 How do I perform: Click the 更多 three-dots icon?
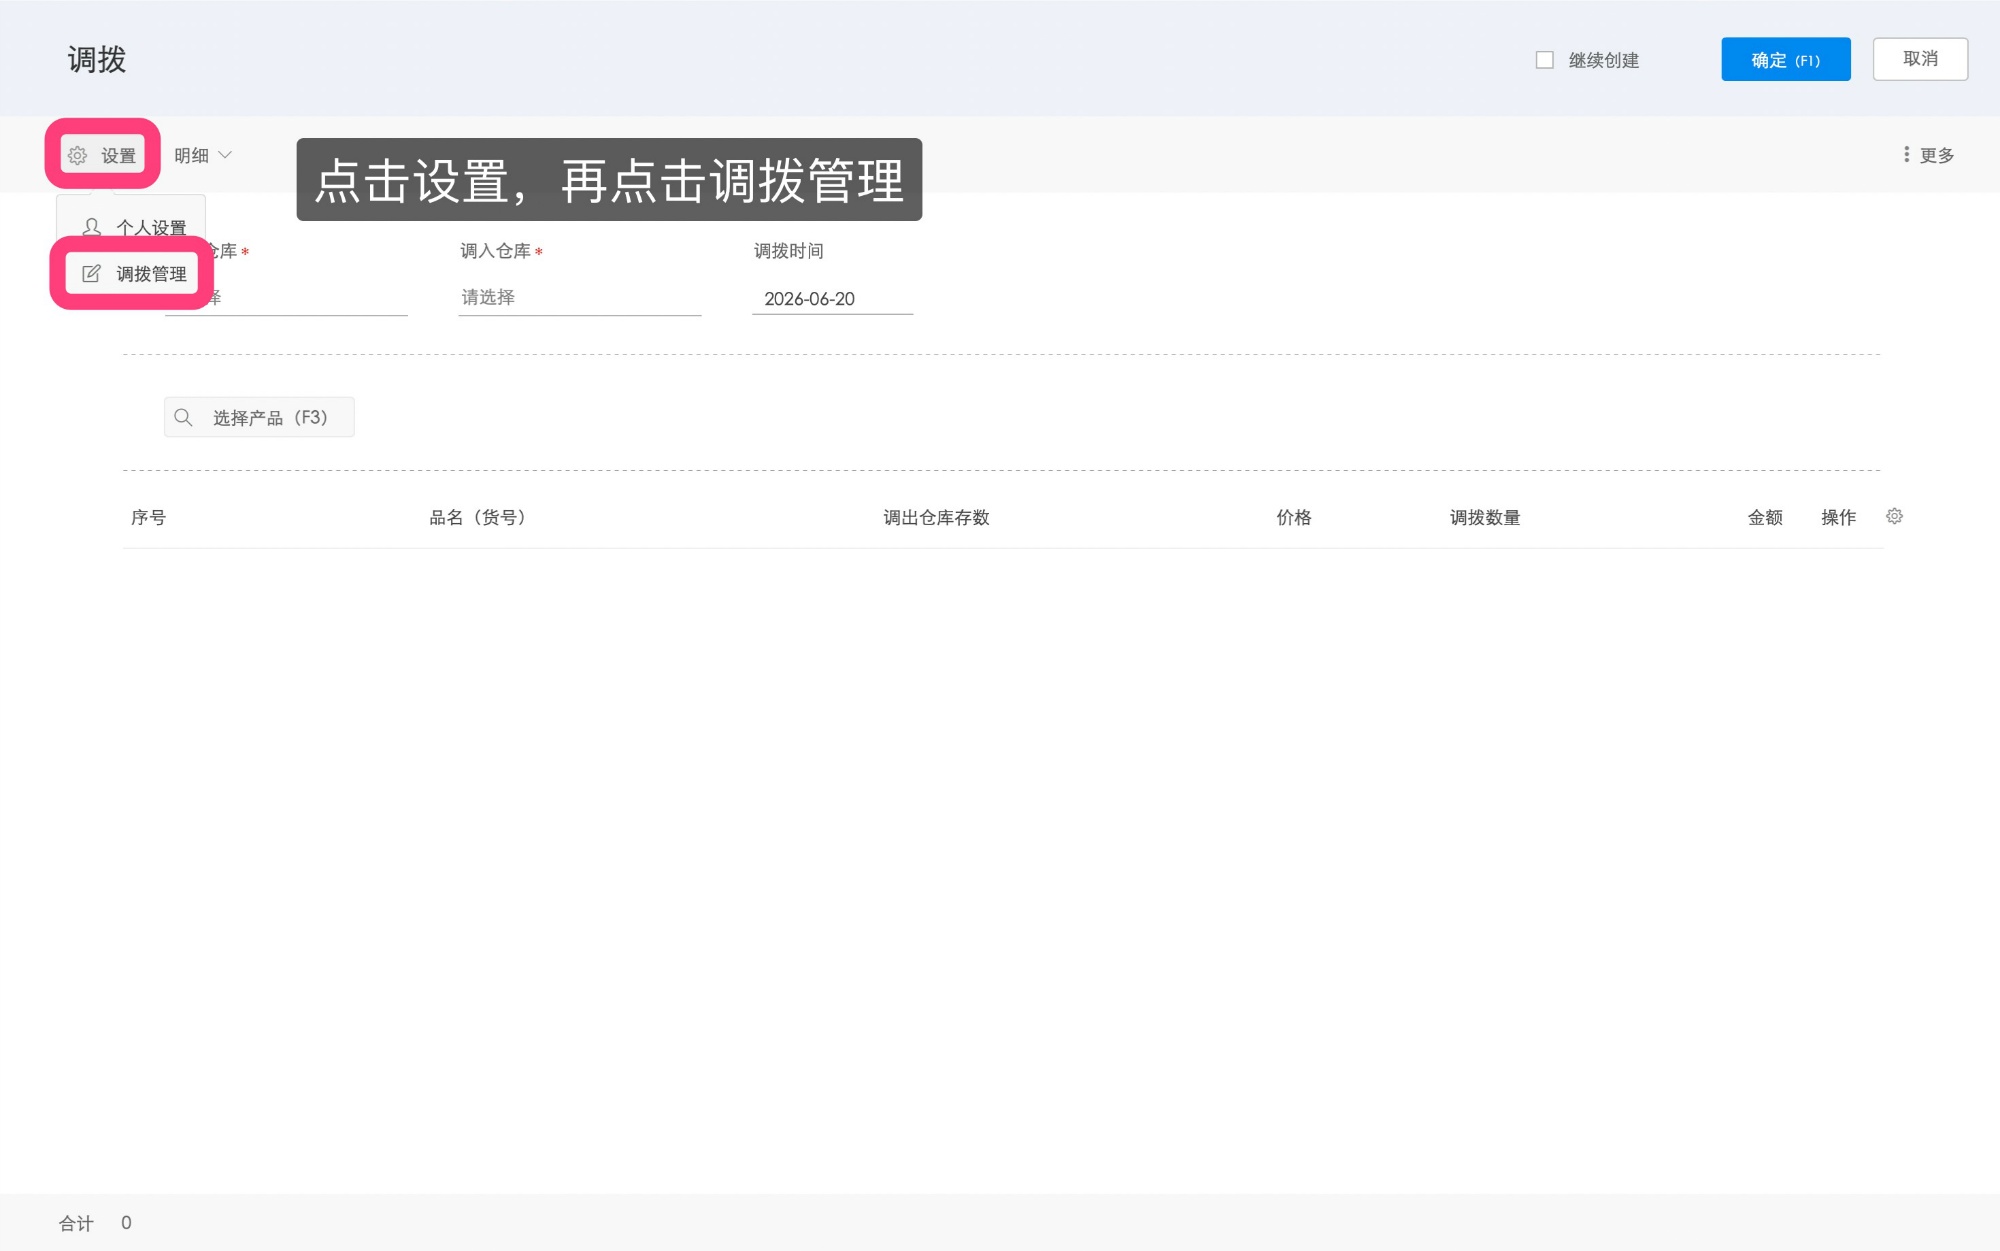tap(1906, 154)
